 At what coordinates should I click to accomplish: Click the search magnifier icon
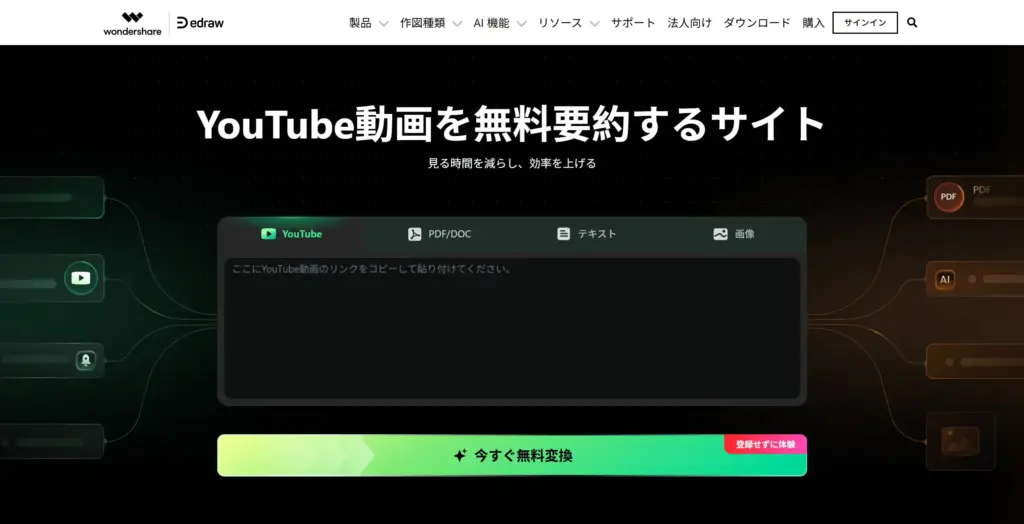[x=912, y=23]
